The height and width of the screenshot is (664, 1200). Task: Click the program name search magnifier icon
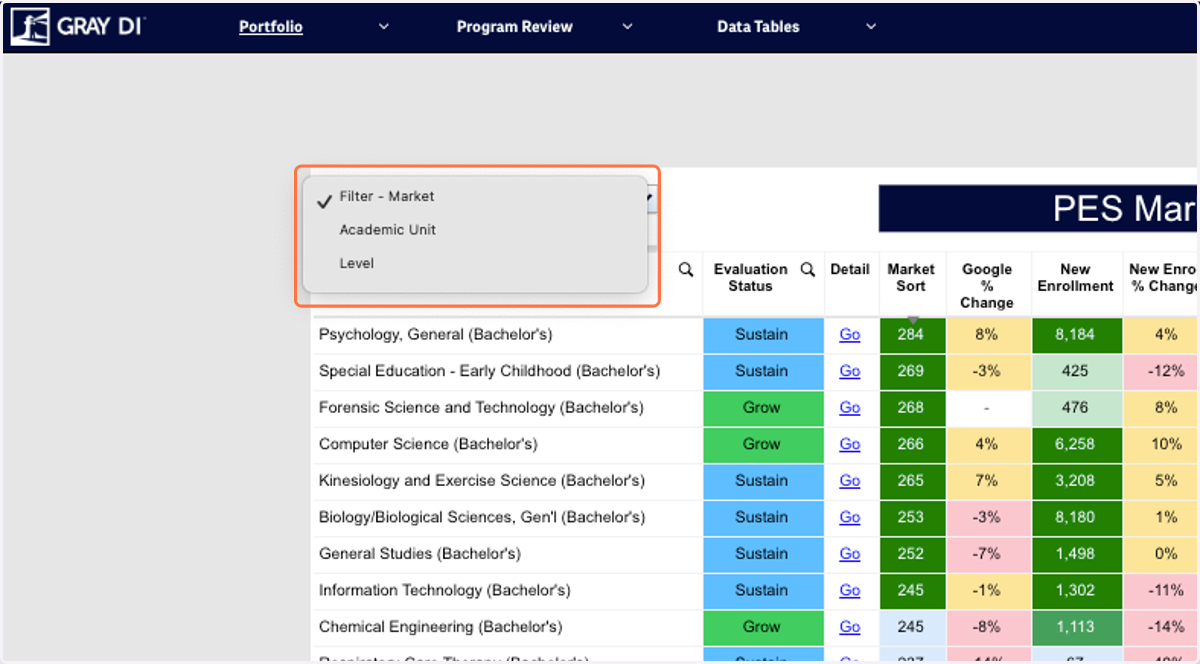[686, 270]
